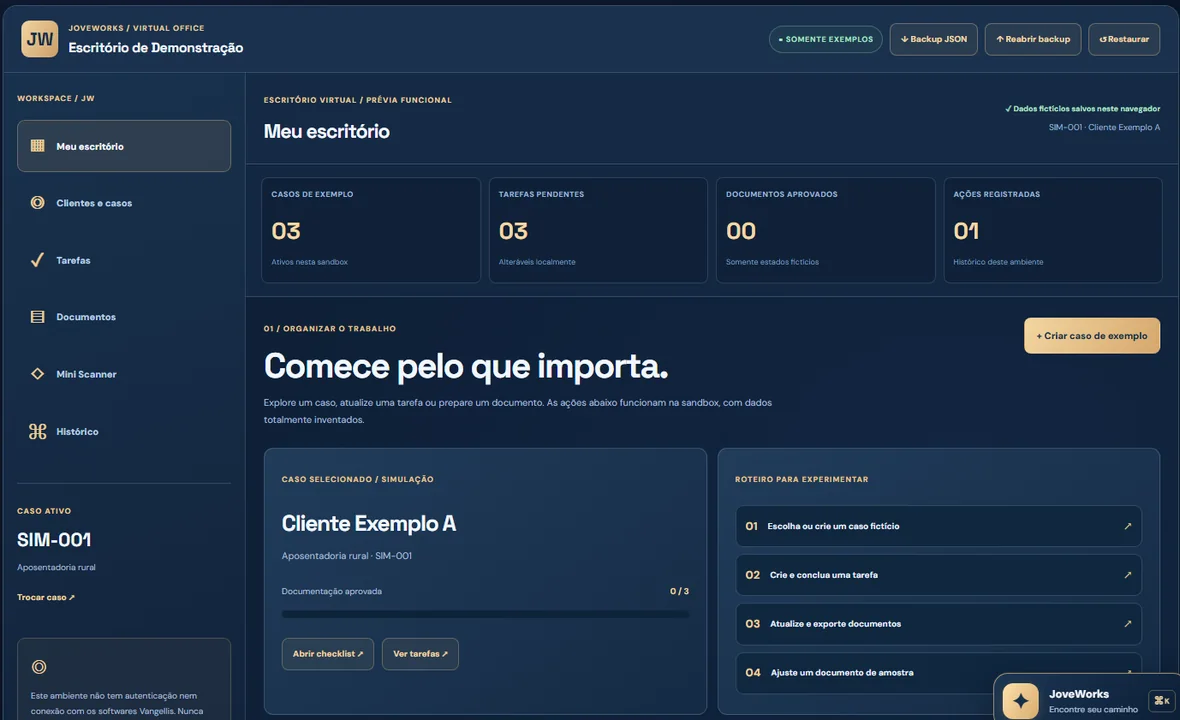Click the JoveWorks sparkle assistant icon
This screenshot has width=1180, height=720.
pyautogui.click(x=1020, y=701)
